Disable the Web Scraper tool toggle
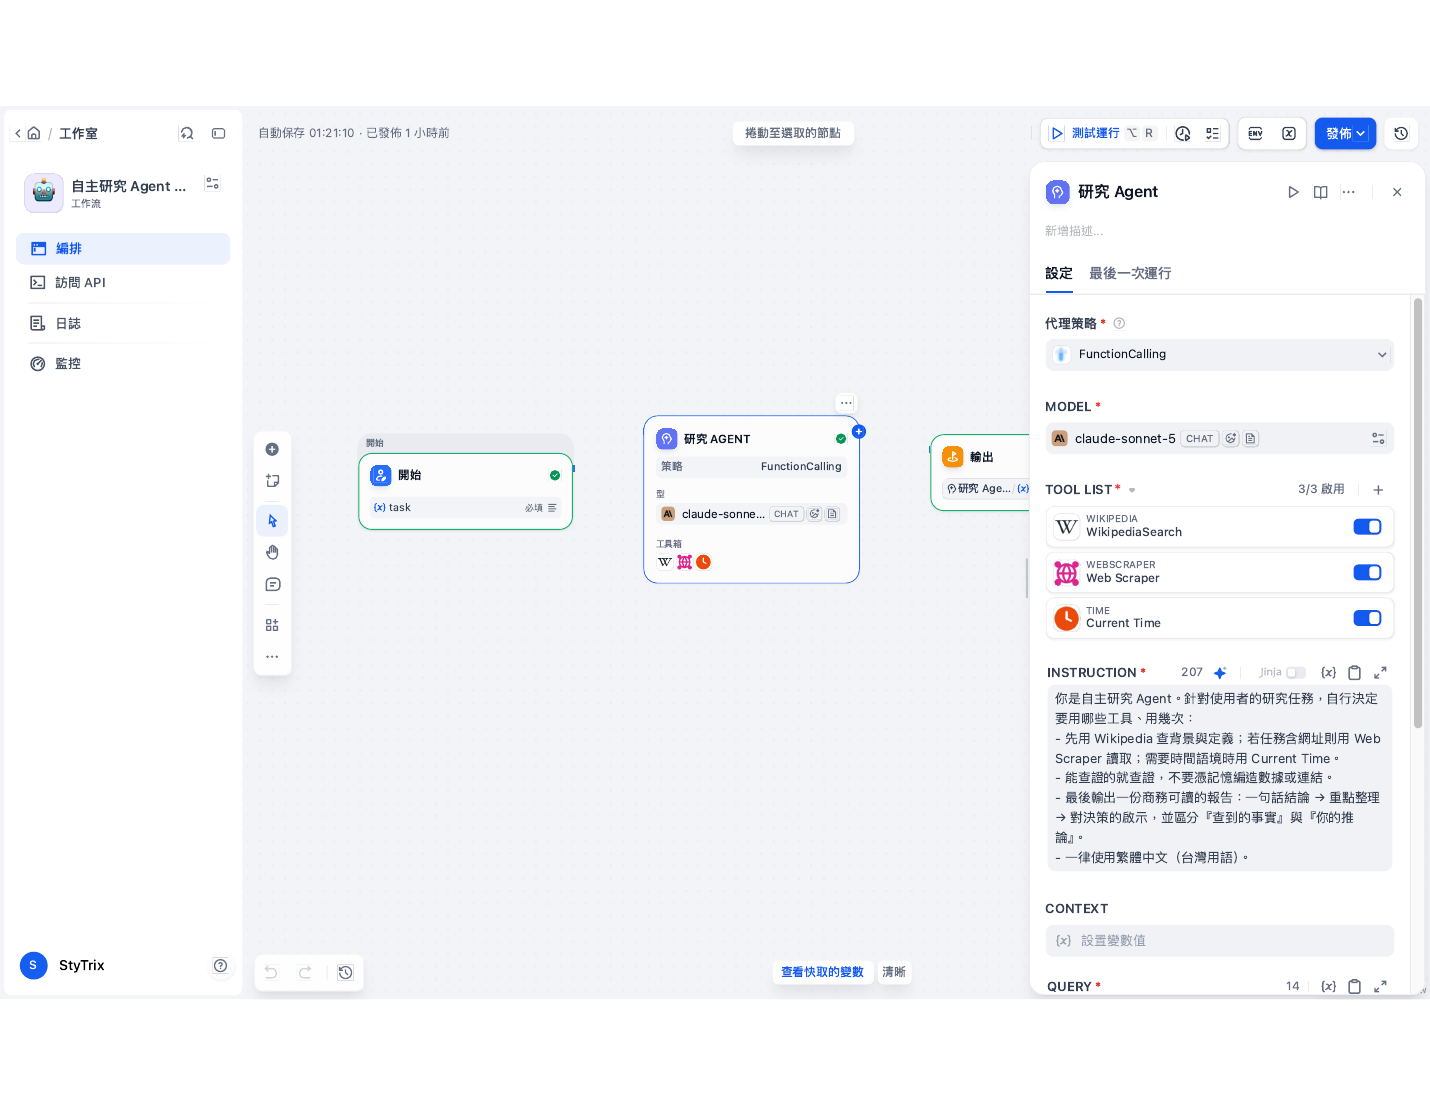Screen dimensions: 1430x1105 [x=1367, y=573]
